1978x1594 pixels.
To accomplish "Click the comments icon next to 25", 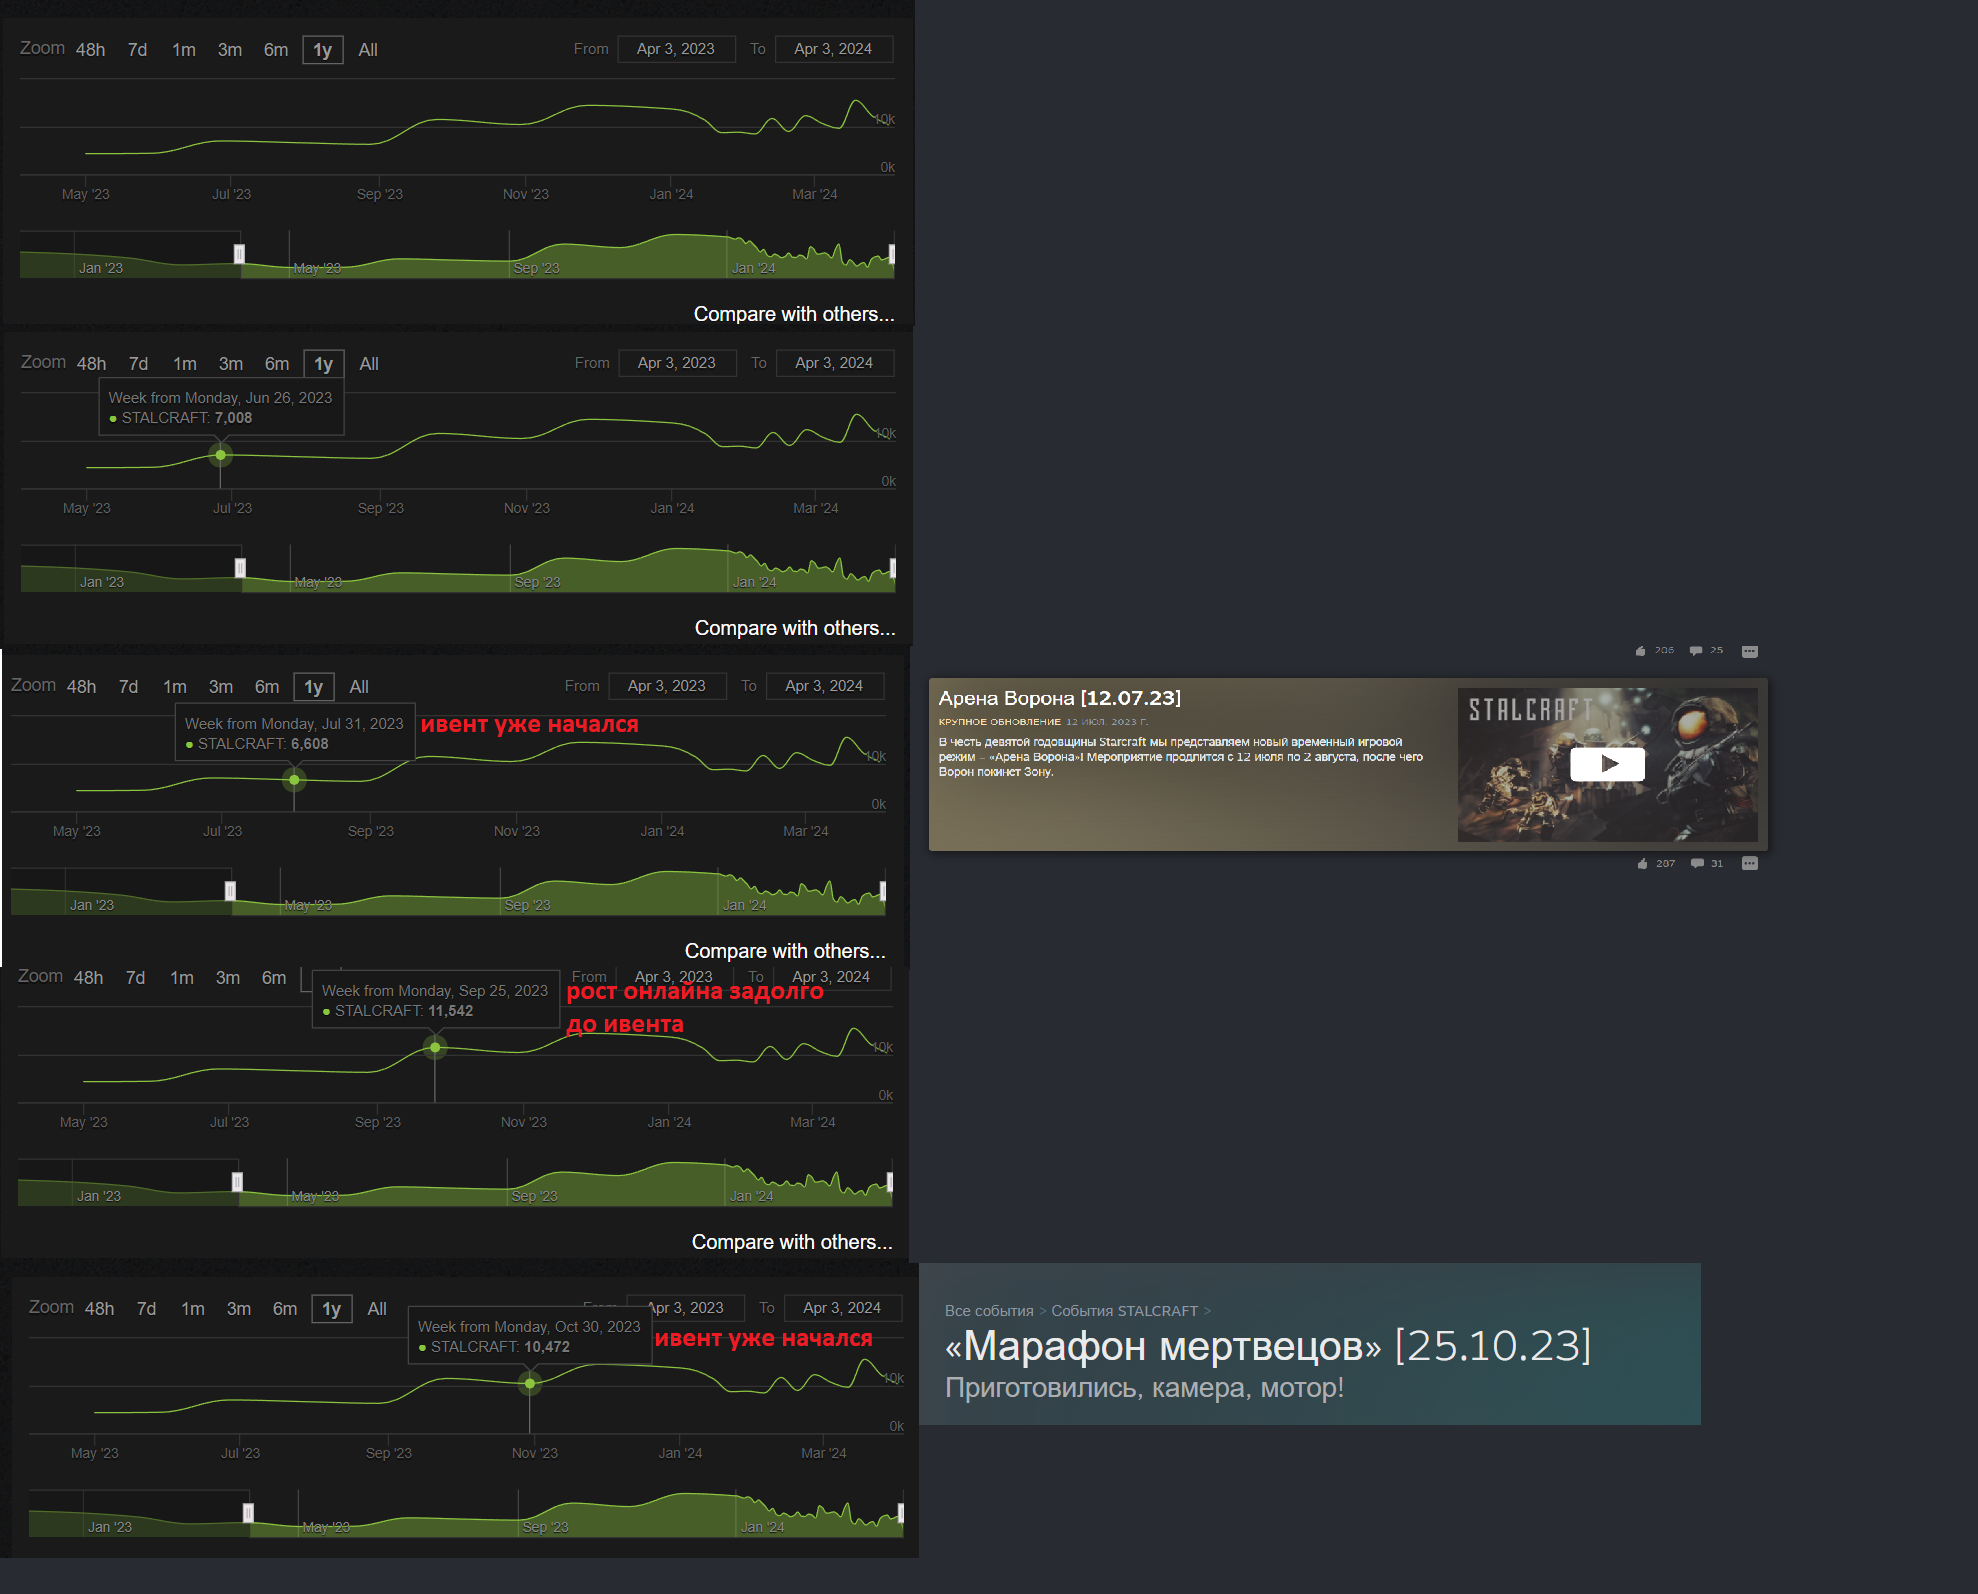I will pos(1696,651).
